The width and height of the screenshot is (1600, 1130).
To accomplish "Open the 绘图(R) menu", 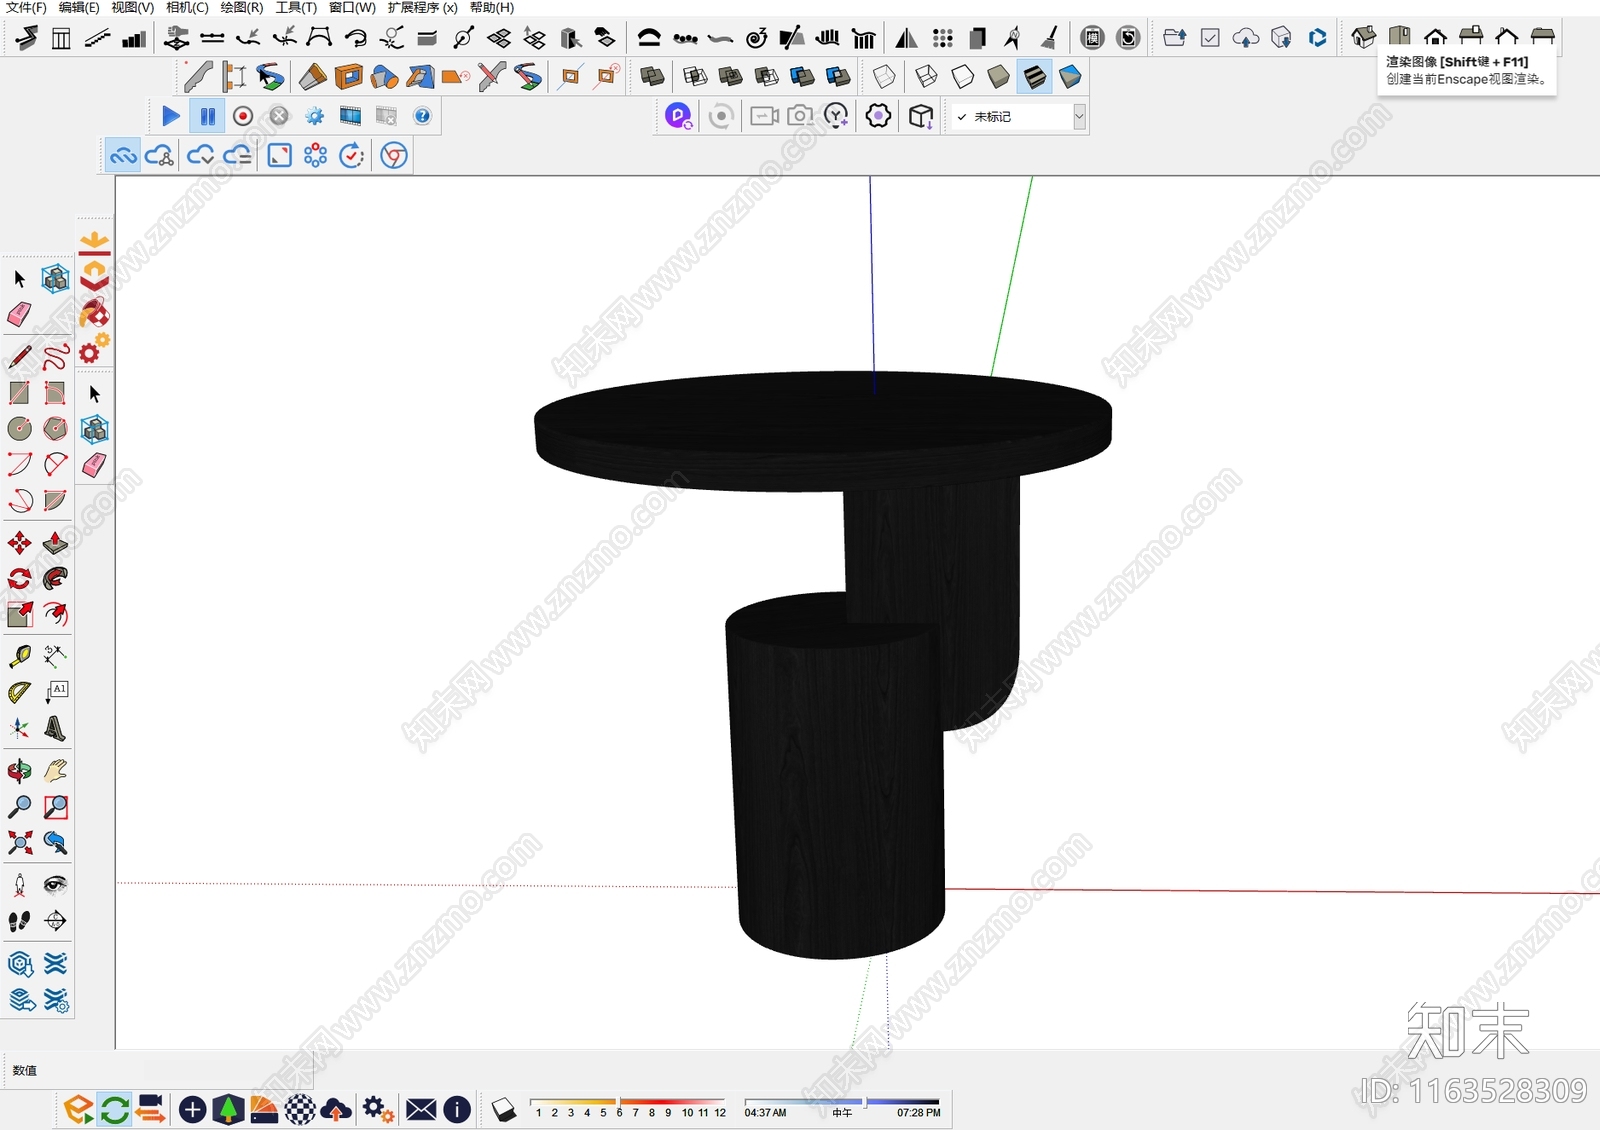I will tap(241, 7).
